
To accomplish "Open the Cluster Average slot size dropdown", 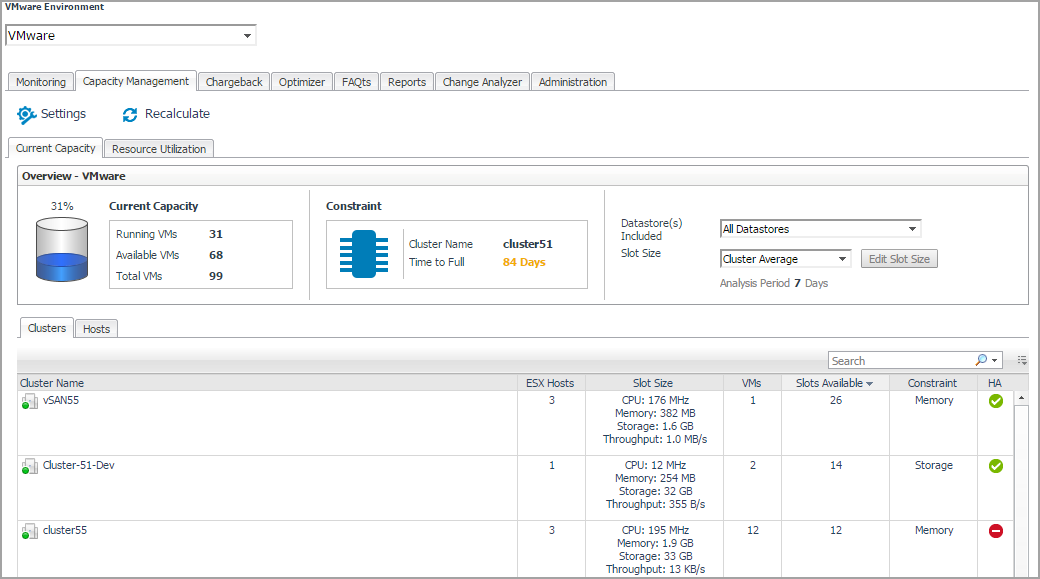I will [842, 259].
